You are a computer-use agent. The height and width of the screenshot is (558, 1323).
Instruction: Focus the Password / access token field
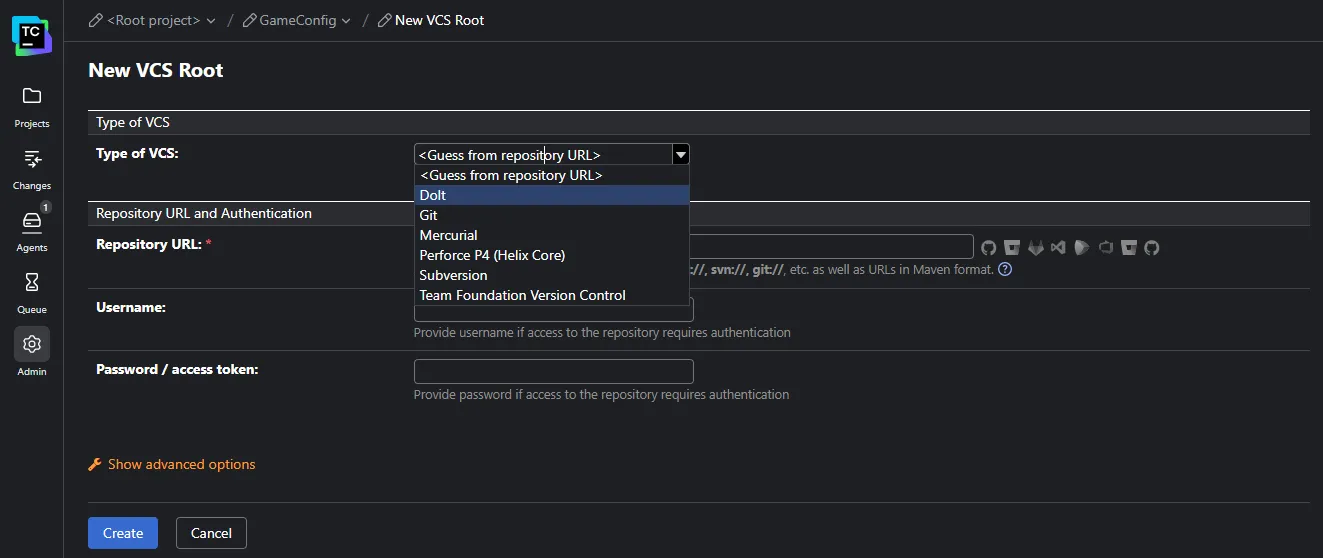point(554,371)
